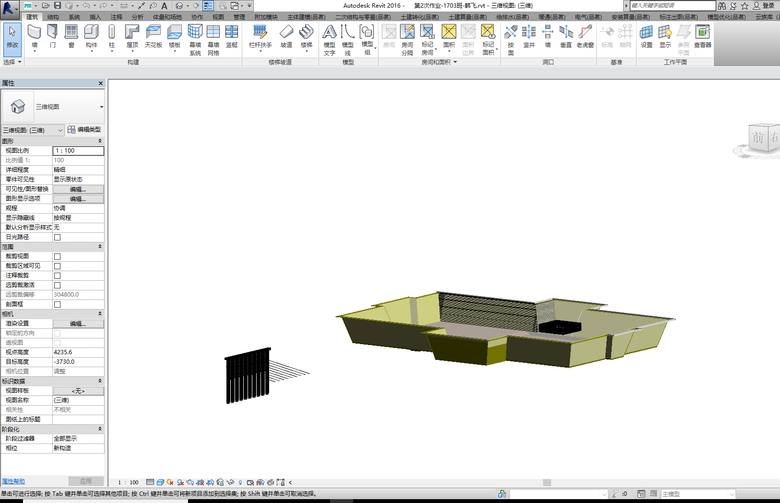Viewport: 780px width, 503px height.
Task: Click the 视图比例 1:100 input field
Action: (x=78, y=150)
